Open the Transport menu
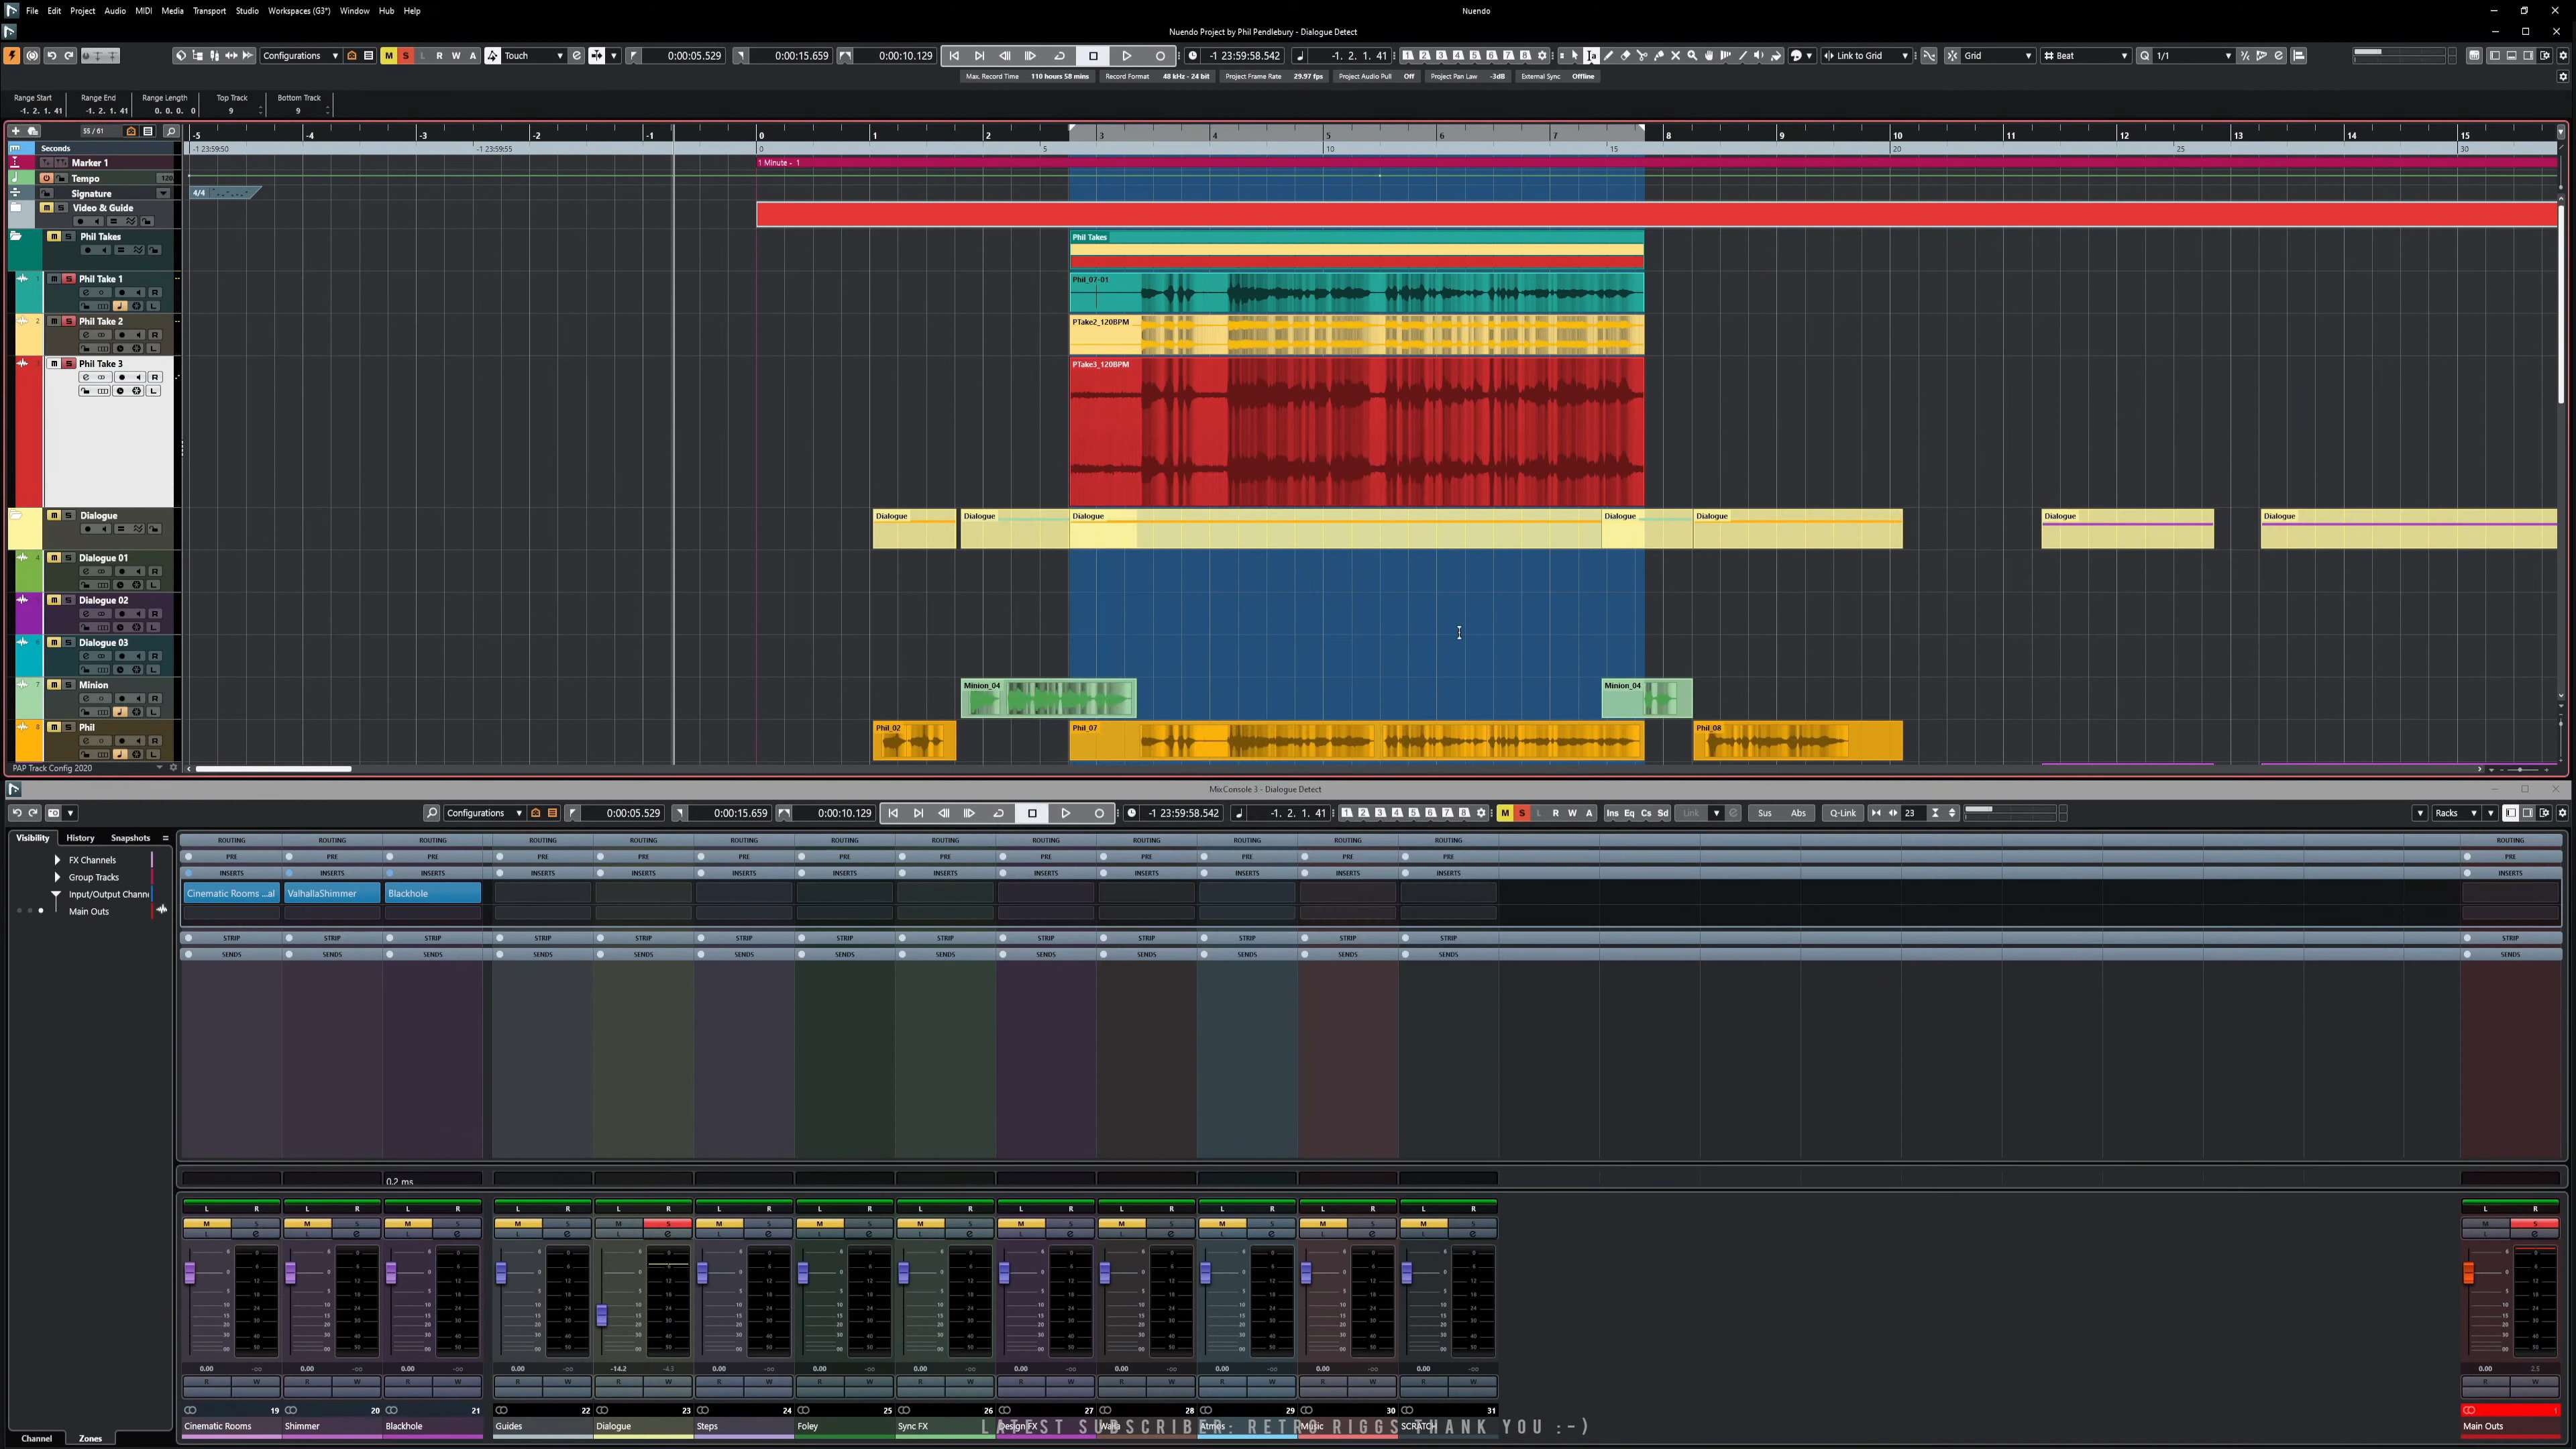 click(x=209, y=11)
